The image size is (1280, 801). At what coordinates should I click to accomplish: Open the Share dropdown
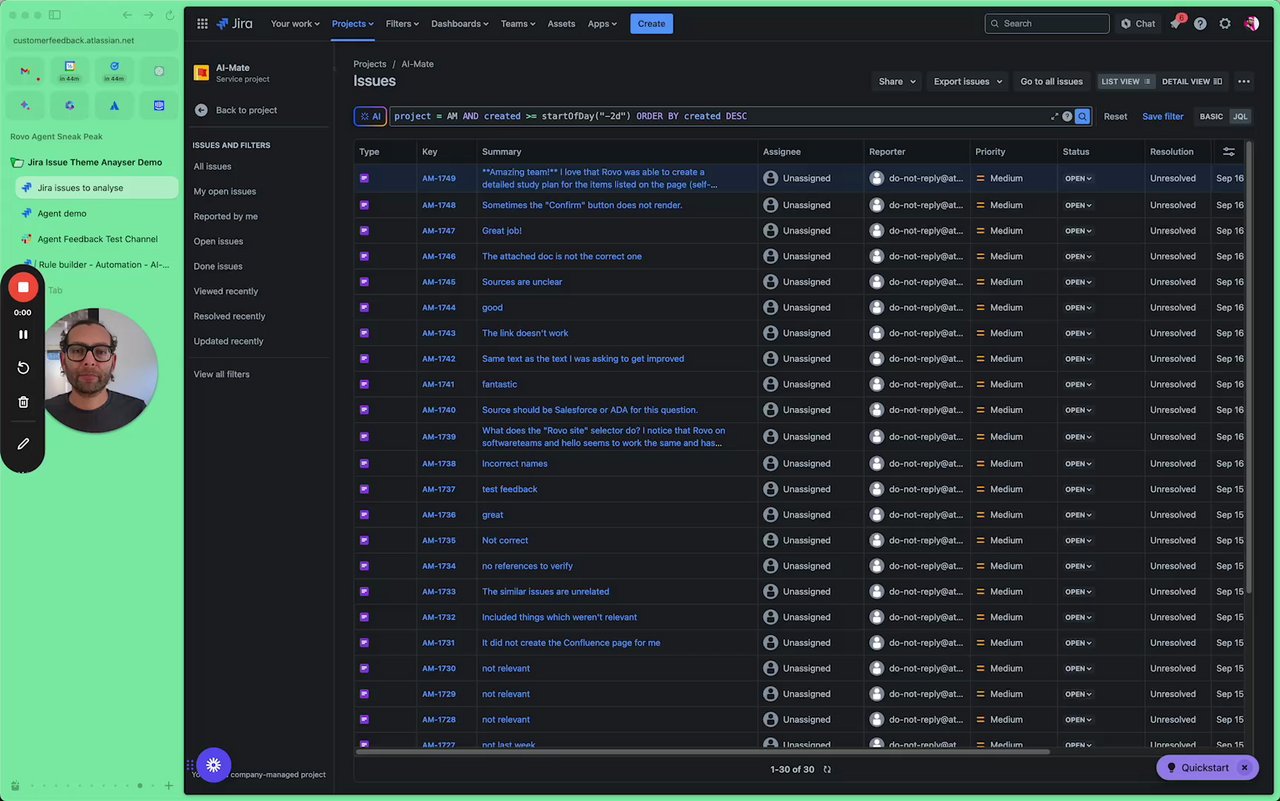pyautogui.click(x=896, y=82)
